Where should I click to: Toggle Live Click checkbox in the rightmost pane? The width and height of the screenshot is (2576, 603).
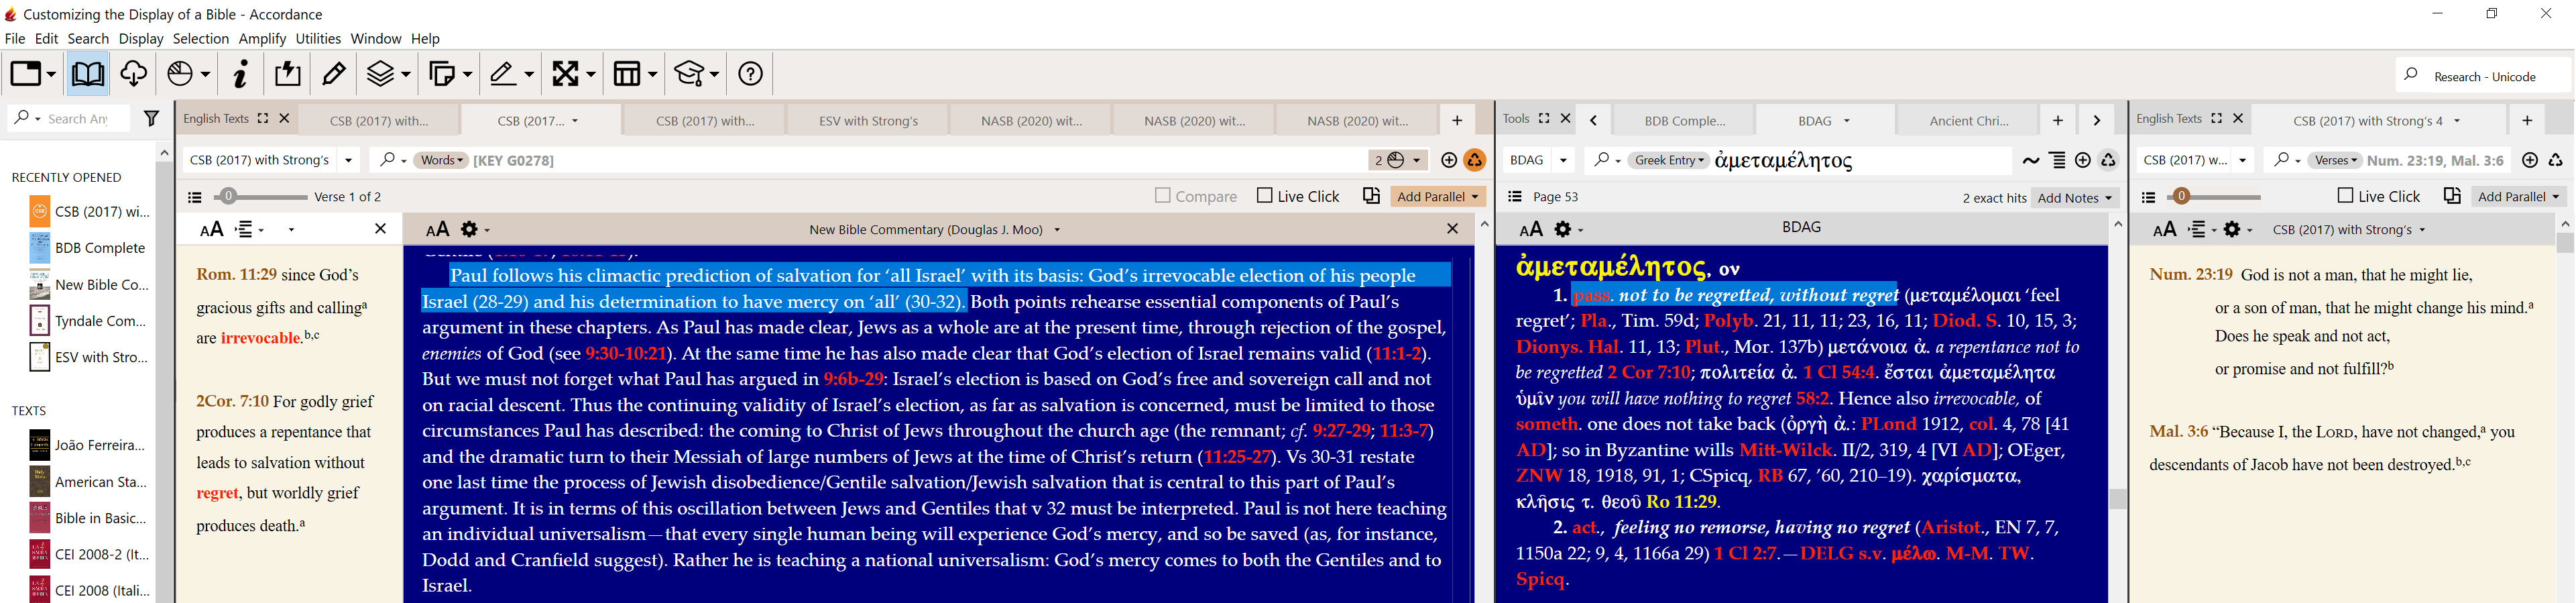[2346, 196]
